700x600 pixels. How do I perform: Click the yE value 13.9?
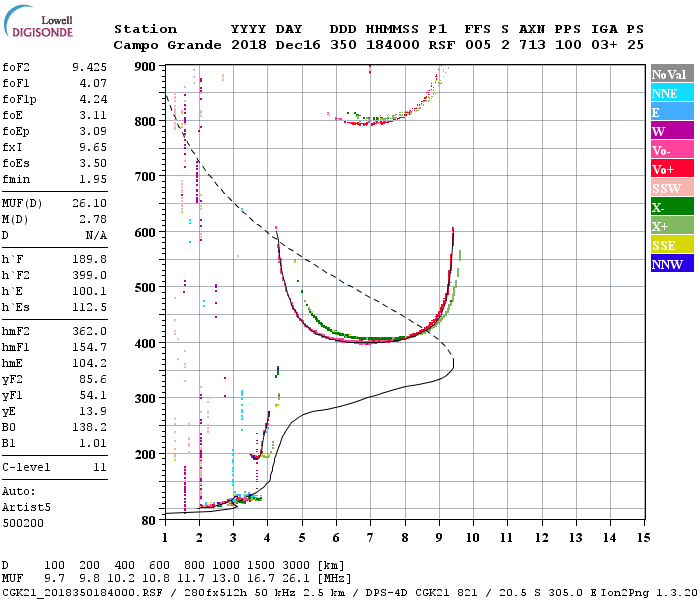93,412
